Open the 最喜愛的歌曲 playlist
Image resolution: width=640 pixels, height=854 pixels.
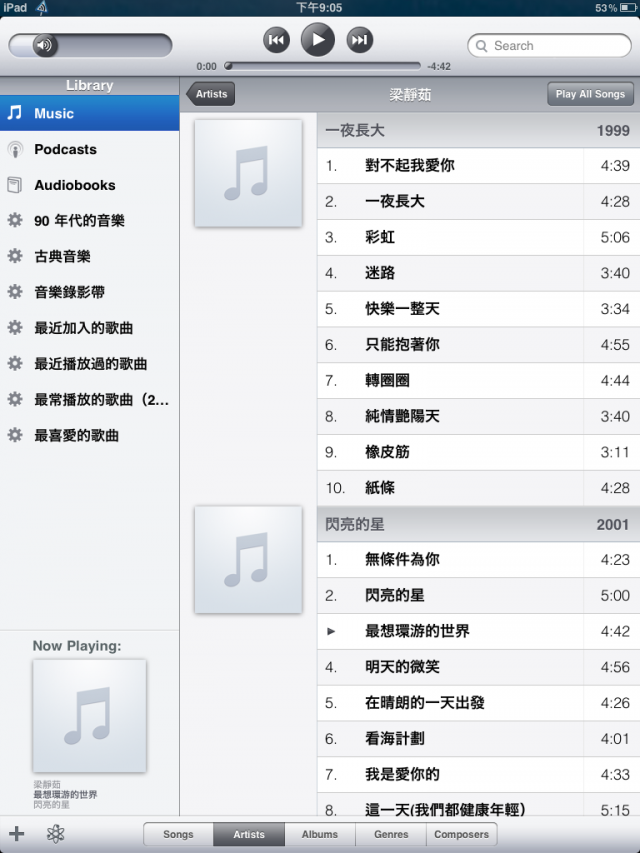coord(89,436)
